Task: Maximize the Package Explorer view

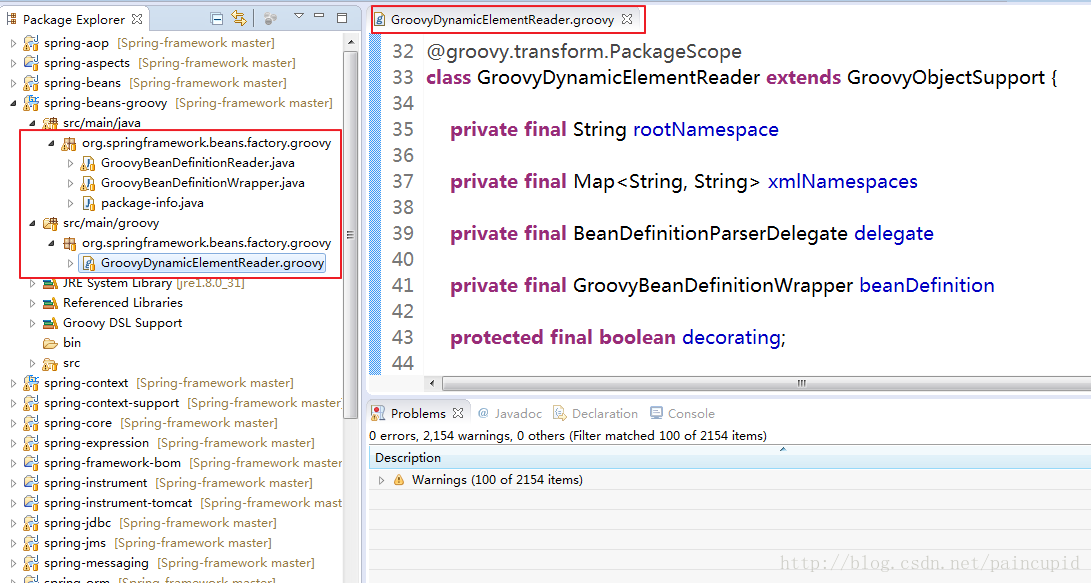Action: coord(342,18)
